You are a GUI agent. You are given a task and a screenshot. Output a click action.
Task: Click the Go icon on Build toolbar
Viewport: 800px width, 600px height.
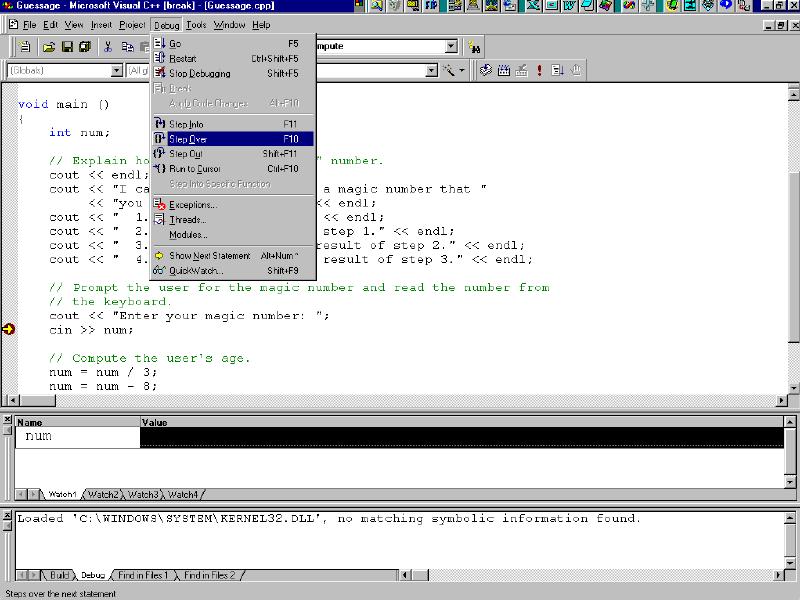tap(557, 70)
